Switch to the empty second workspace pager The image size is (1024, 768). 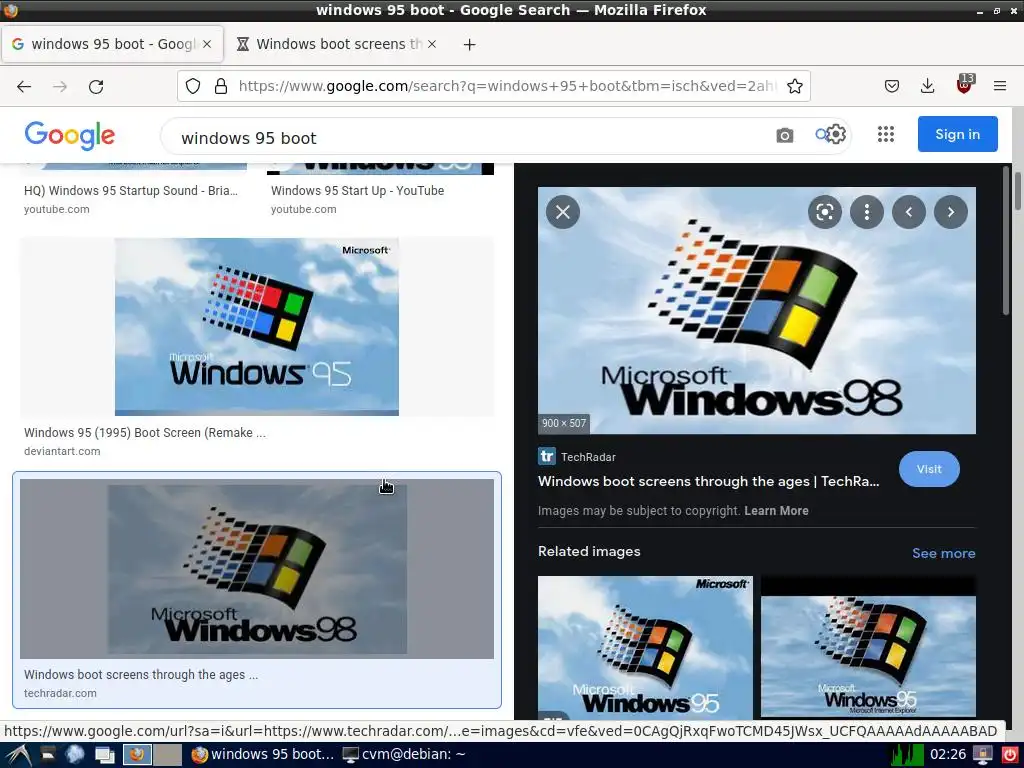tap(167, 755)
